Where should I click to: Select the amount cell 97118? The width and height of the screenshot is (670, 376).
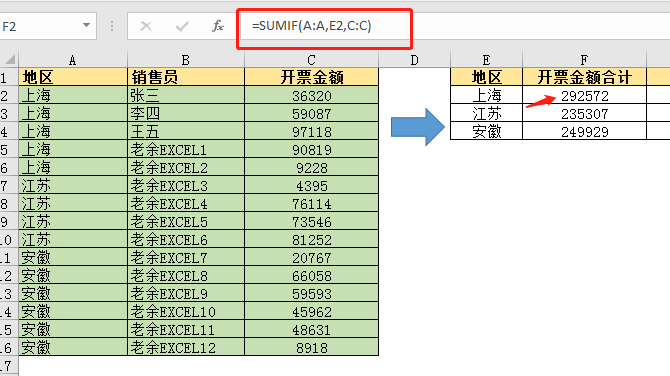[311, 131]
